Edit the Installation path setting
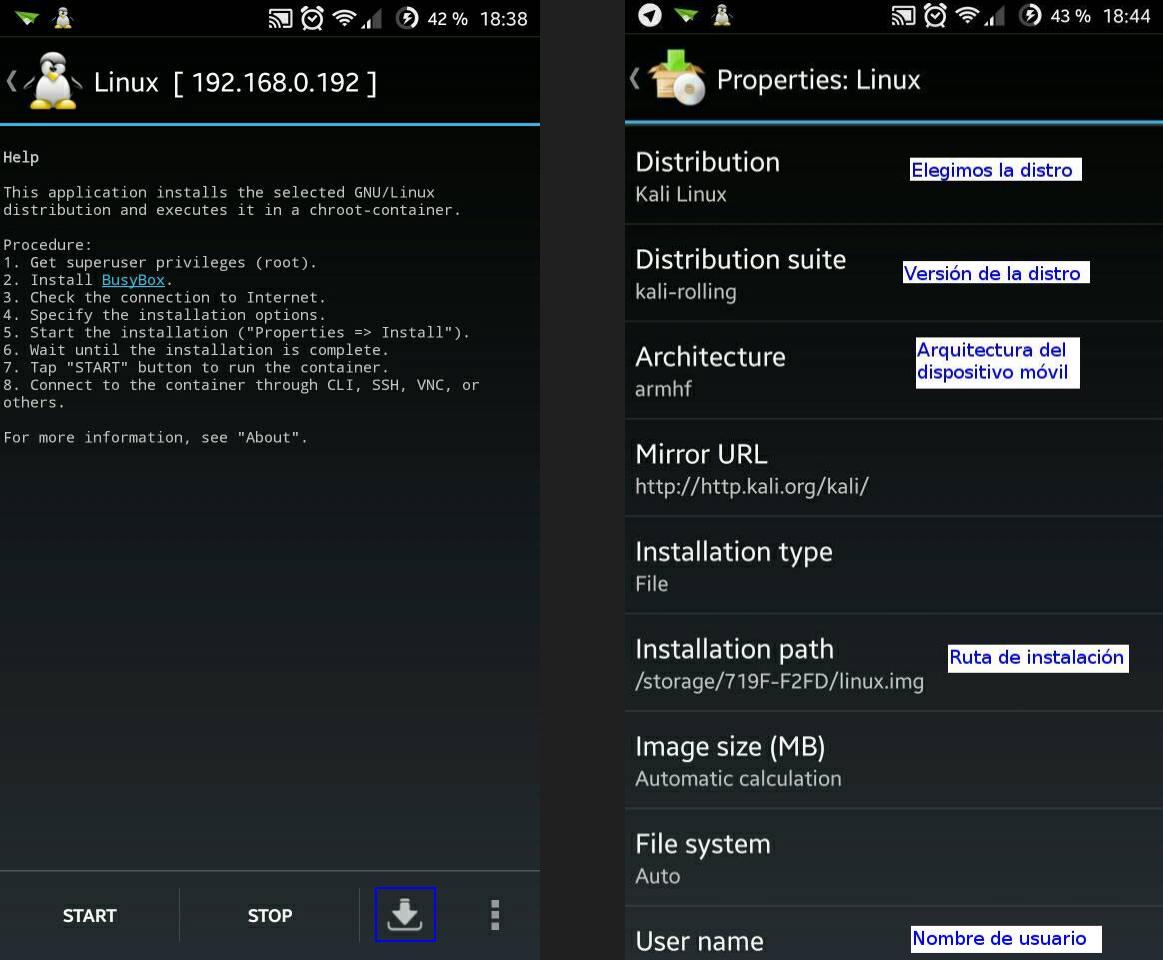Viewport: 1163px width, 960px height. click(894, 663)
